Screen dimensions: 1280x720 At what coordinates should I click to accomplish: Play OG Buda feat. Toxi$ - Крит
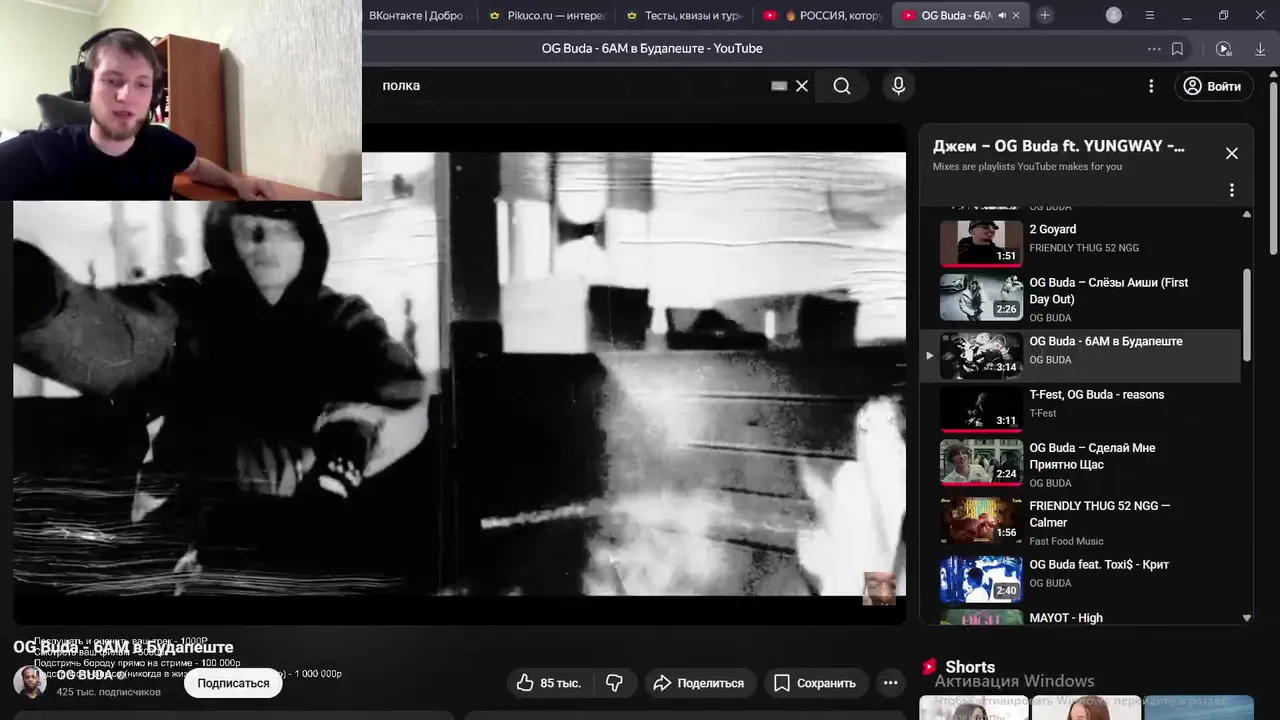point(1080,578)
